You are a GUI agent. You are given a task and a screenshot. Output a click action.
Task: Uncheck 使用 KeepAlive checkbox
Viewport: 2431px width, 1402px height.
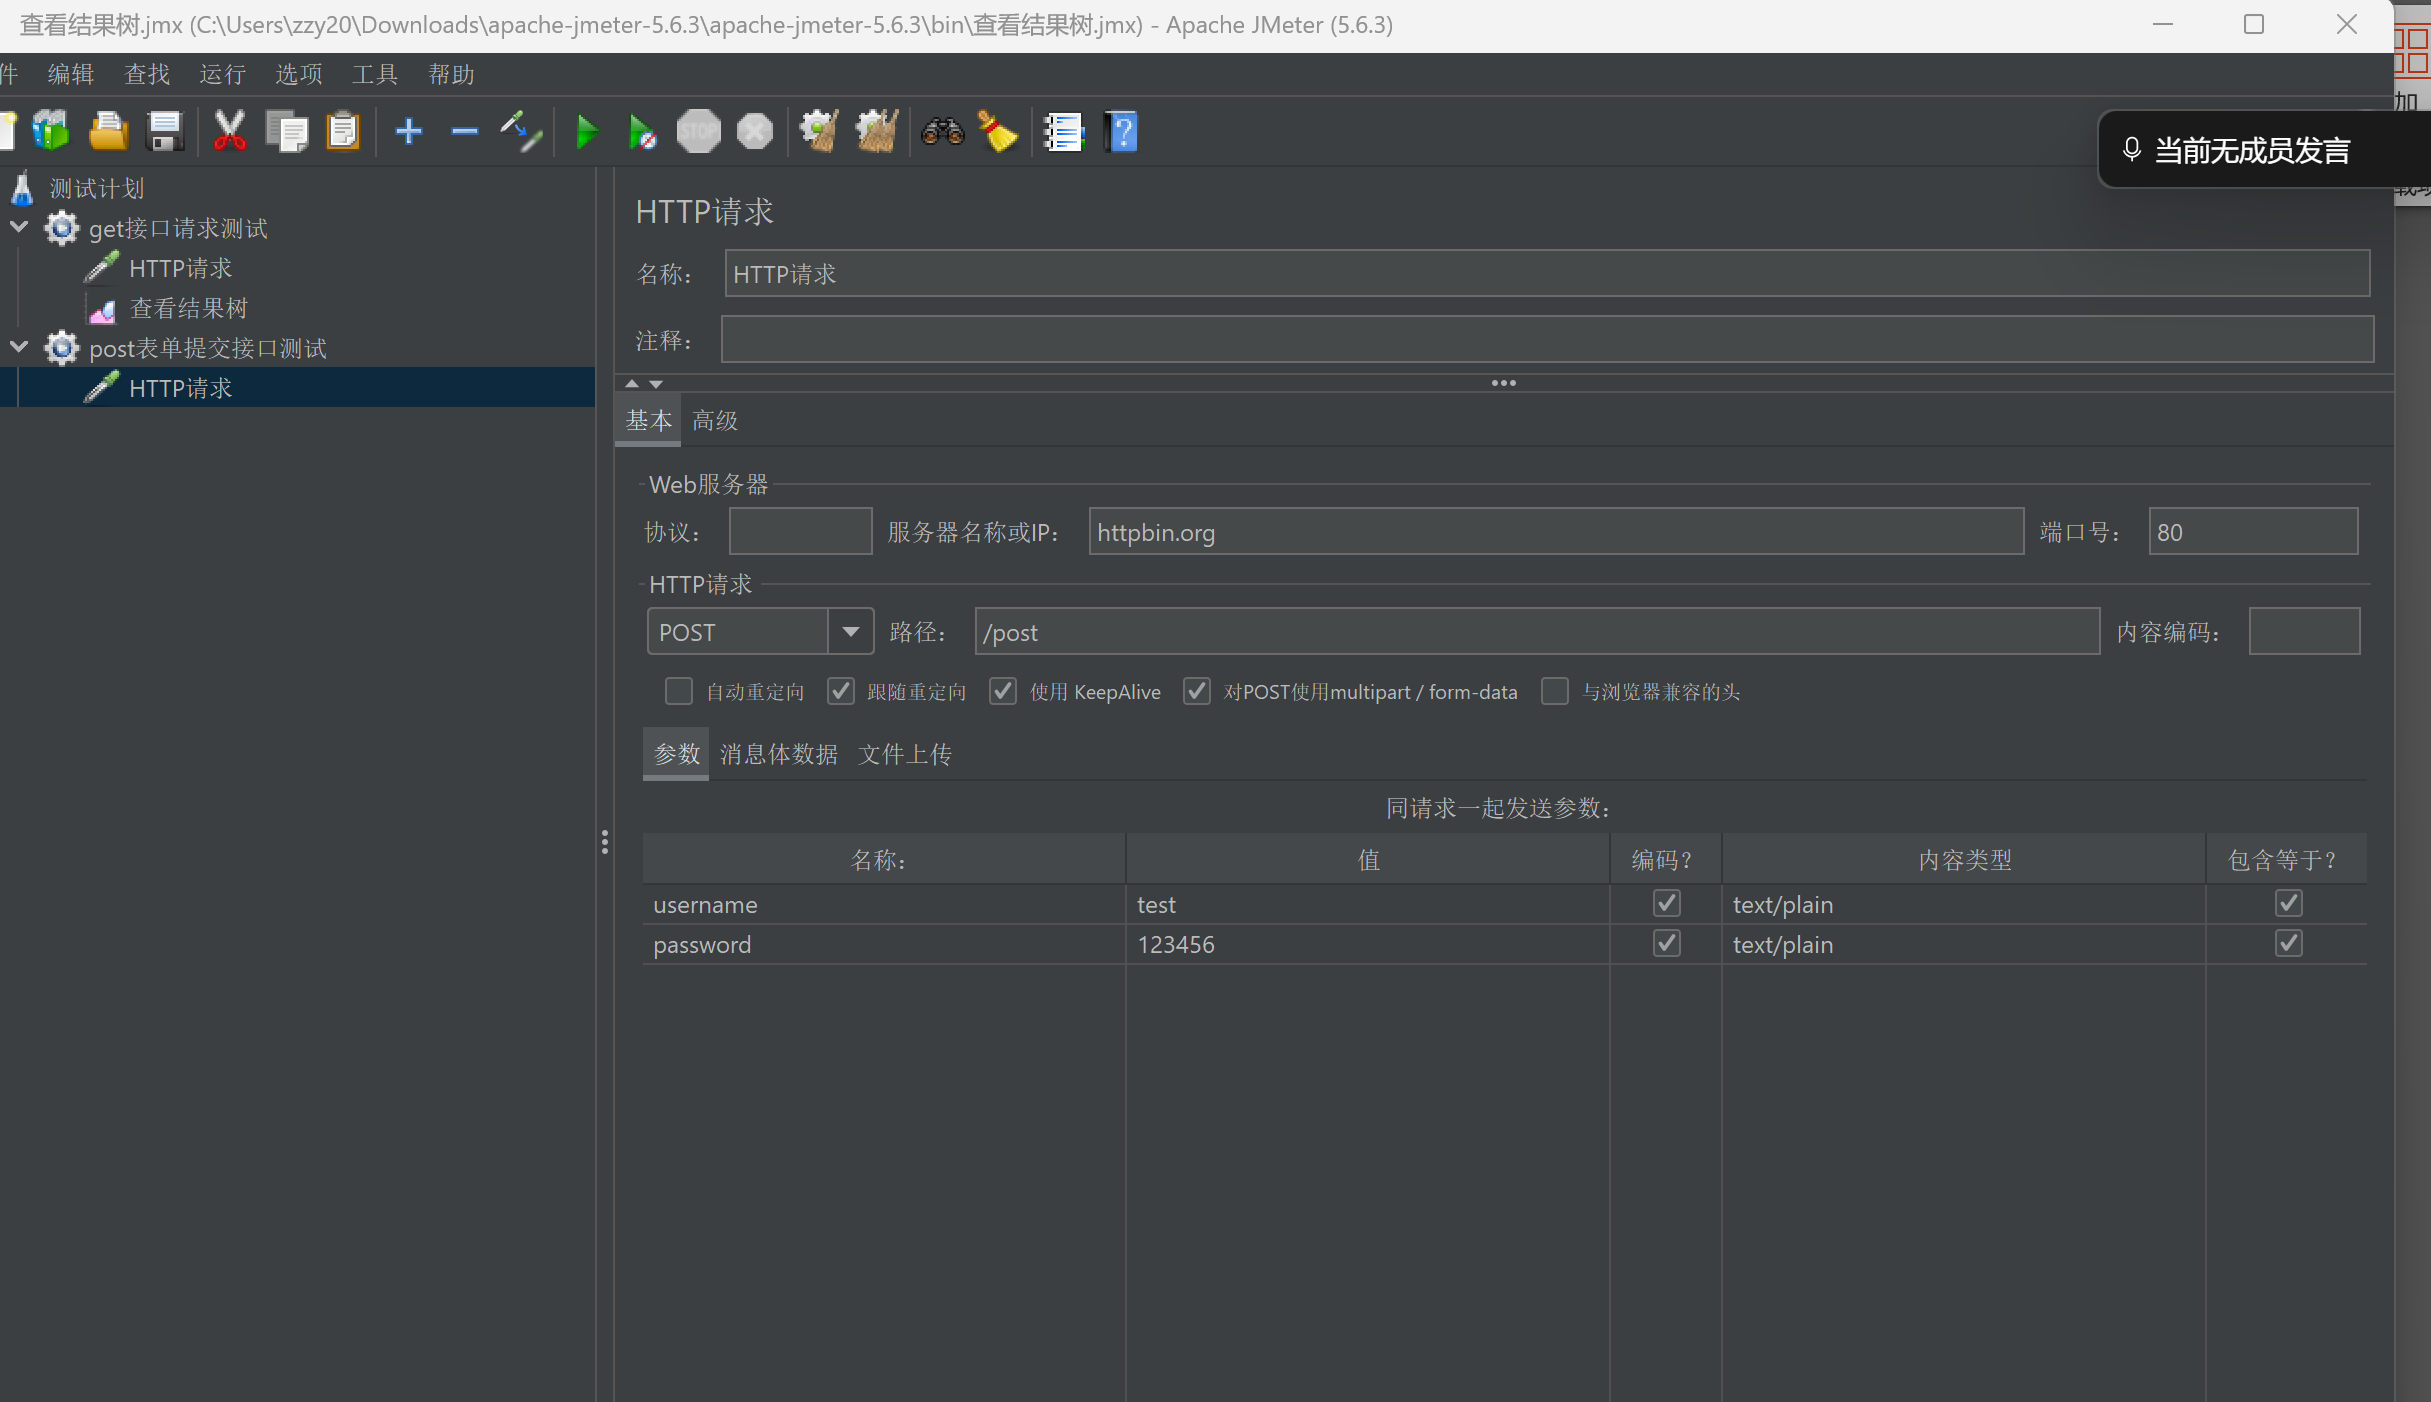(x=1003, y=692)
